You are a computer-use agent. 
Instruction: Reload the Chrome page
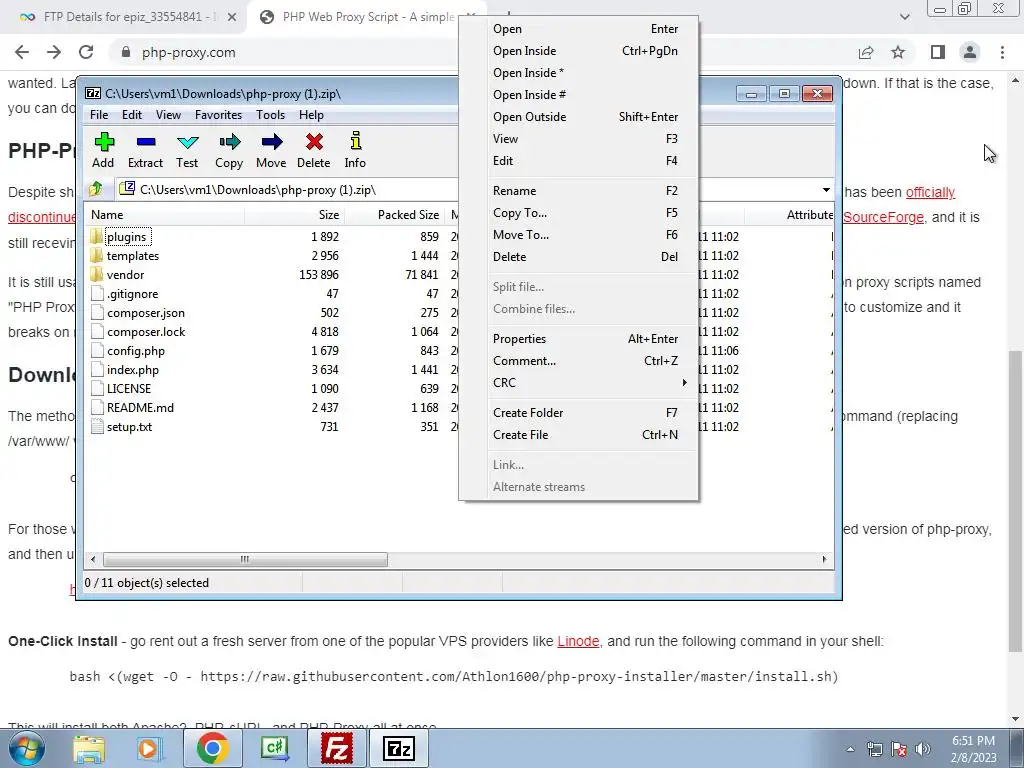[x=86, y=52]
